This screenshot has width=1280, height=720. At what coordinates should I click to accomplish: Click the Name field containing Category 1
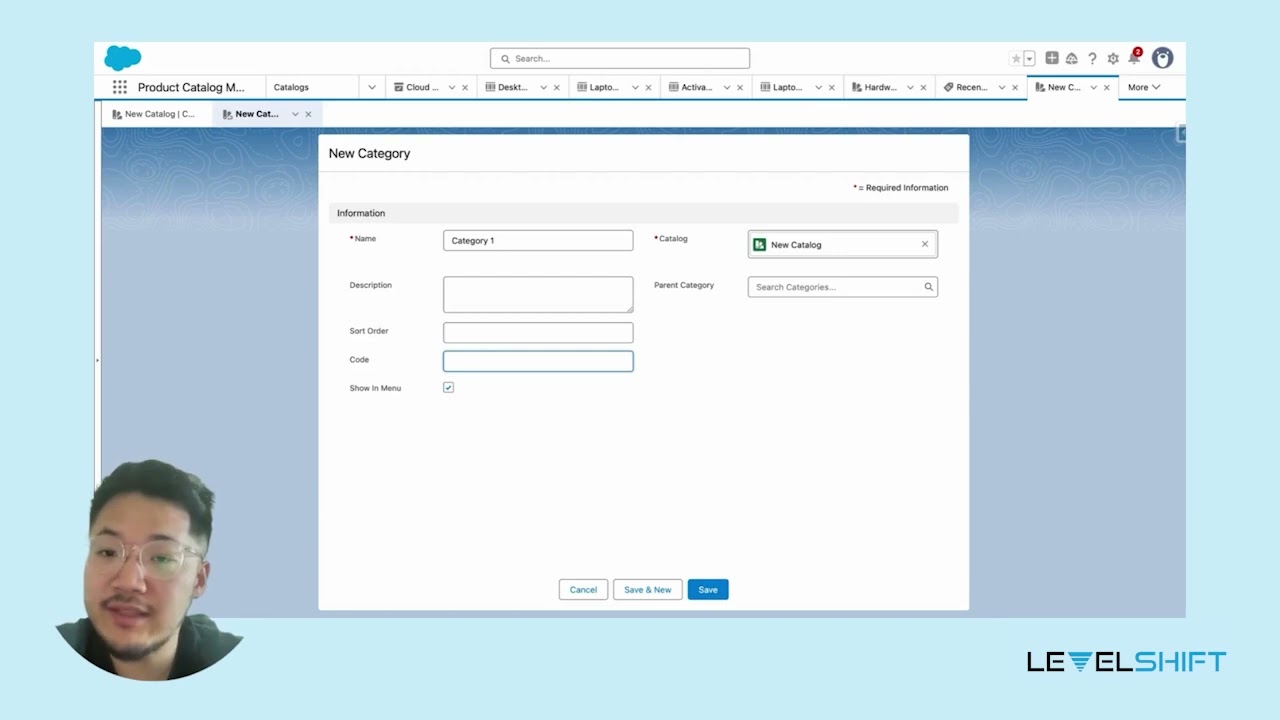538,241
